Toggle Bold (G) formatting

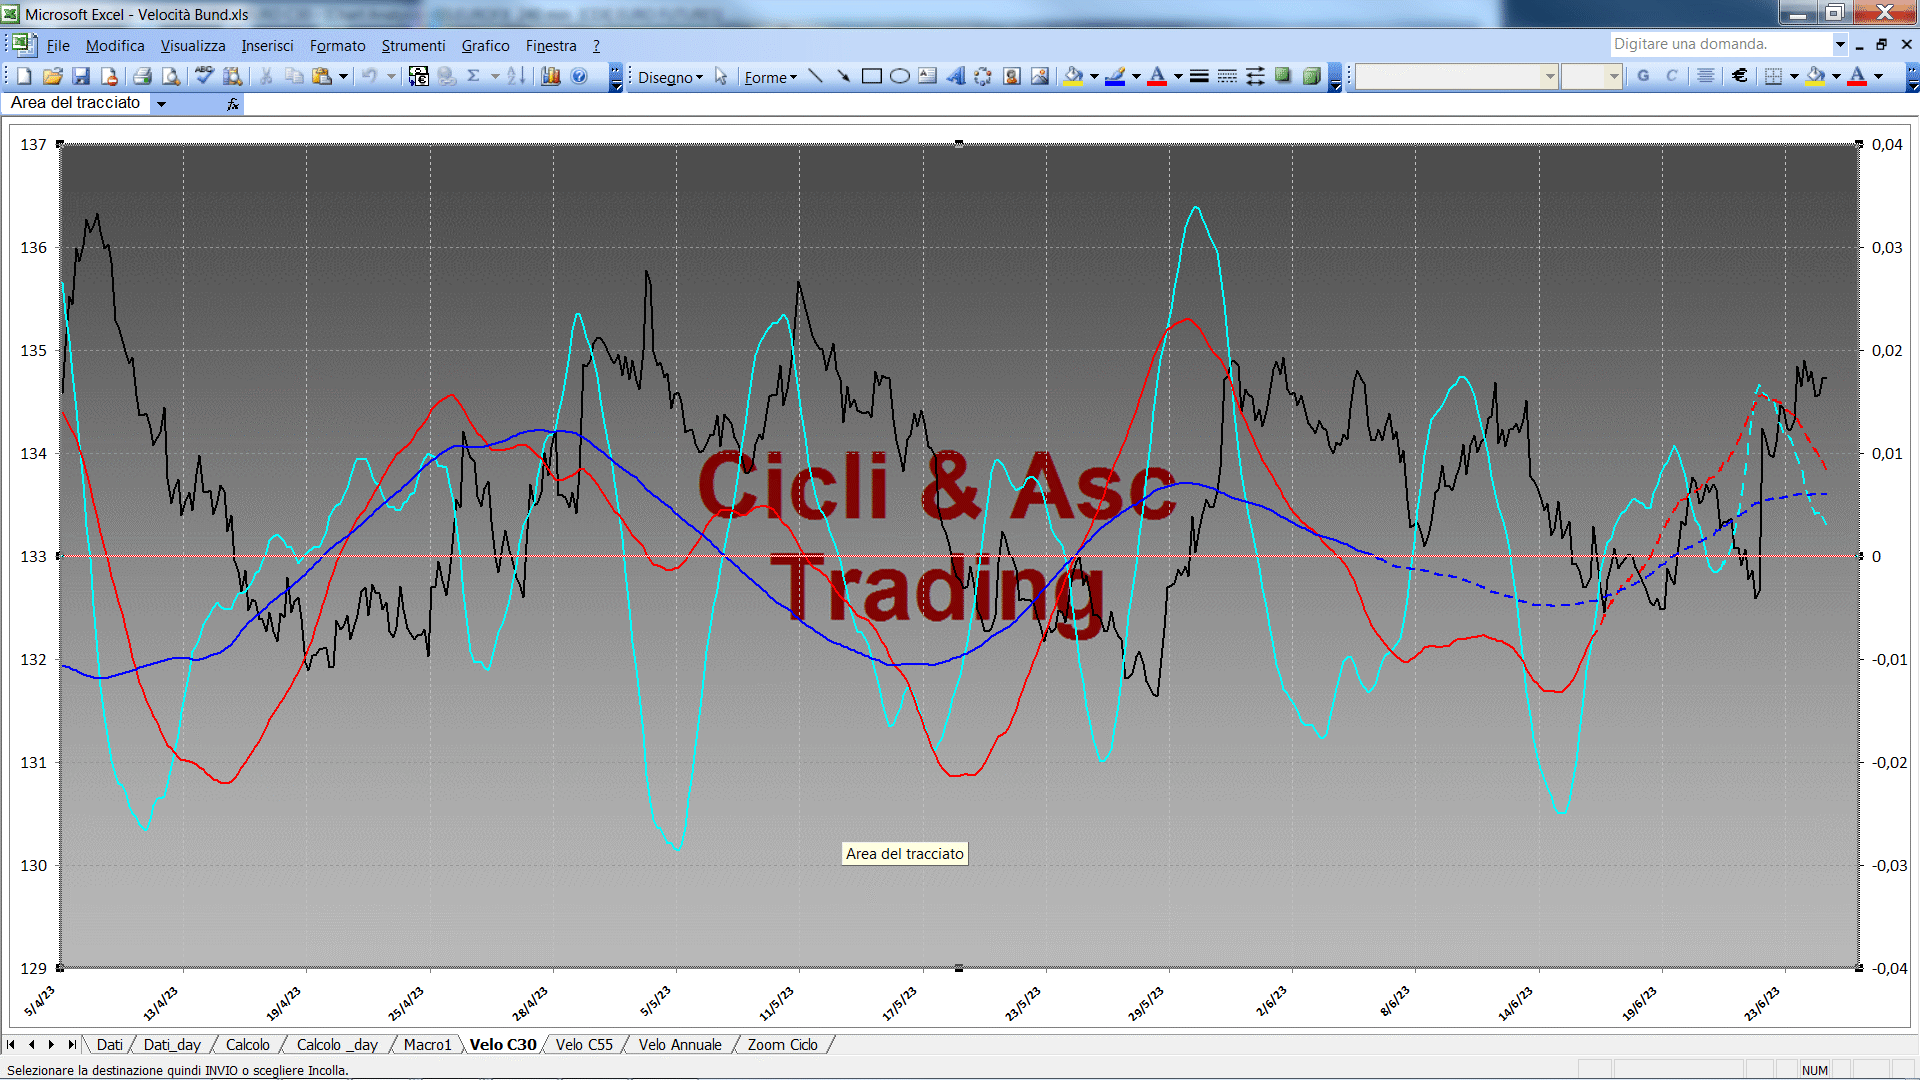1643,76
